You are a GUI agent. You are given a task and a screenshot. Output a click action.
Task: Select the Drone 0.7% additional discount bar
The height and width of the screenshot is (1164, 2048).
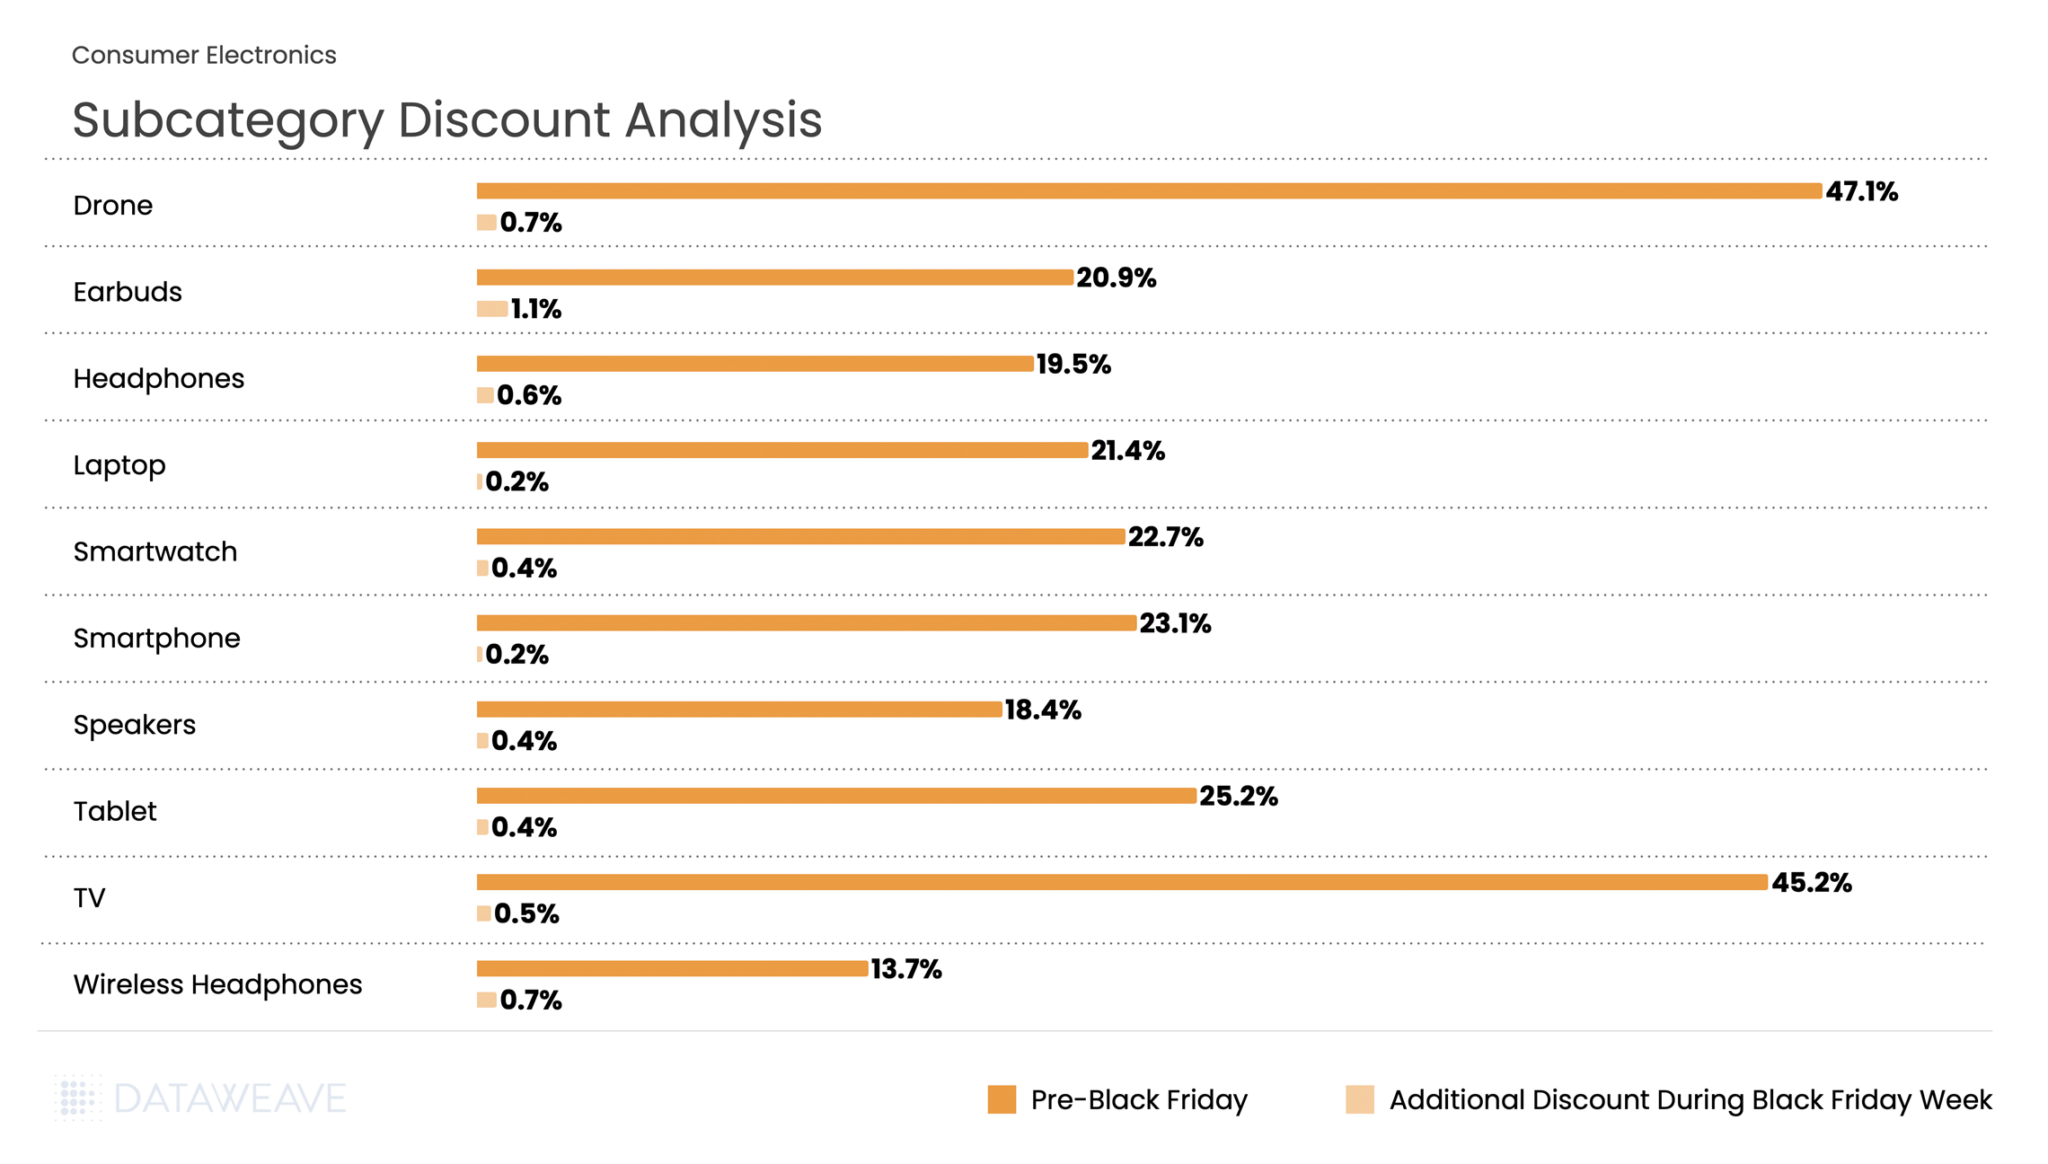point(487,222)
